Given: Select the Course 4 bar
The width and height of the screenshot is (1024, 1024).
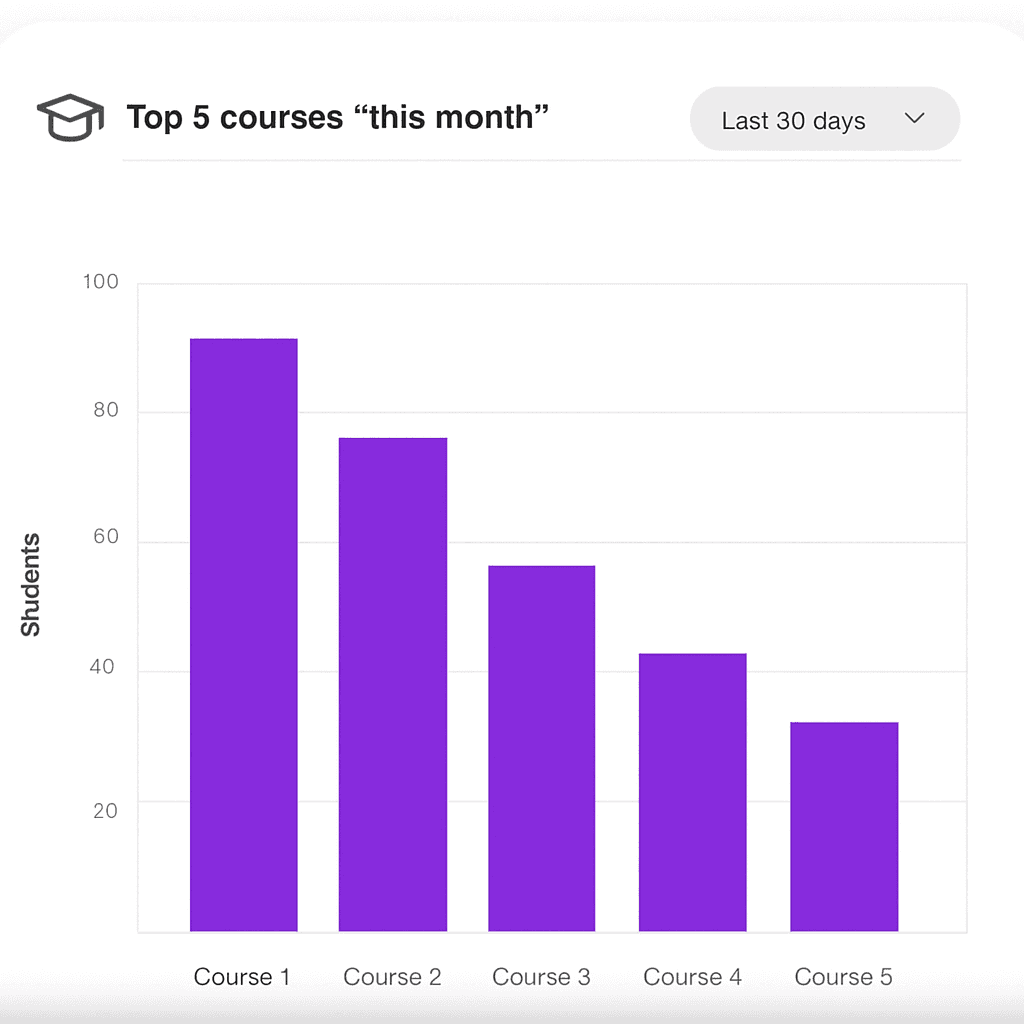Looking at the screenshot, I should click(693, 790).
